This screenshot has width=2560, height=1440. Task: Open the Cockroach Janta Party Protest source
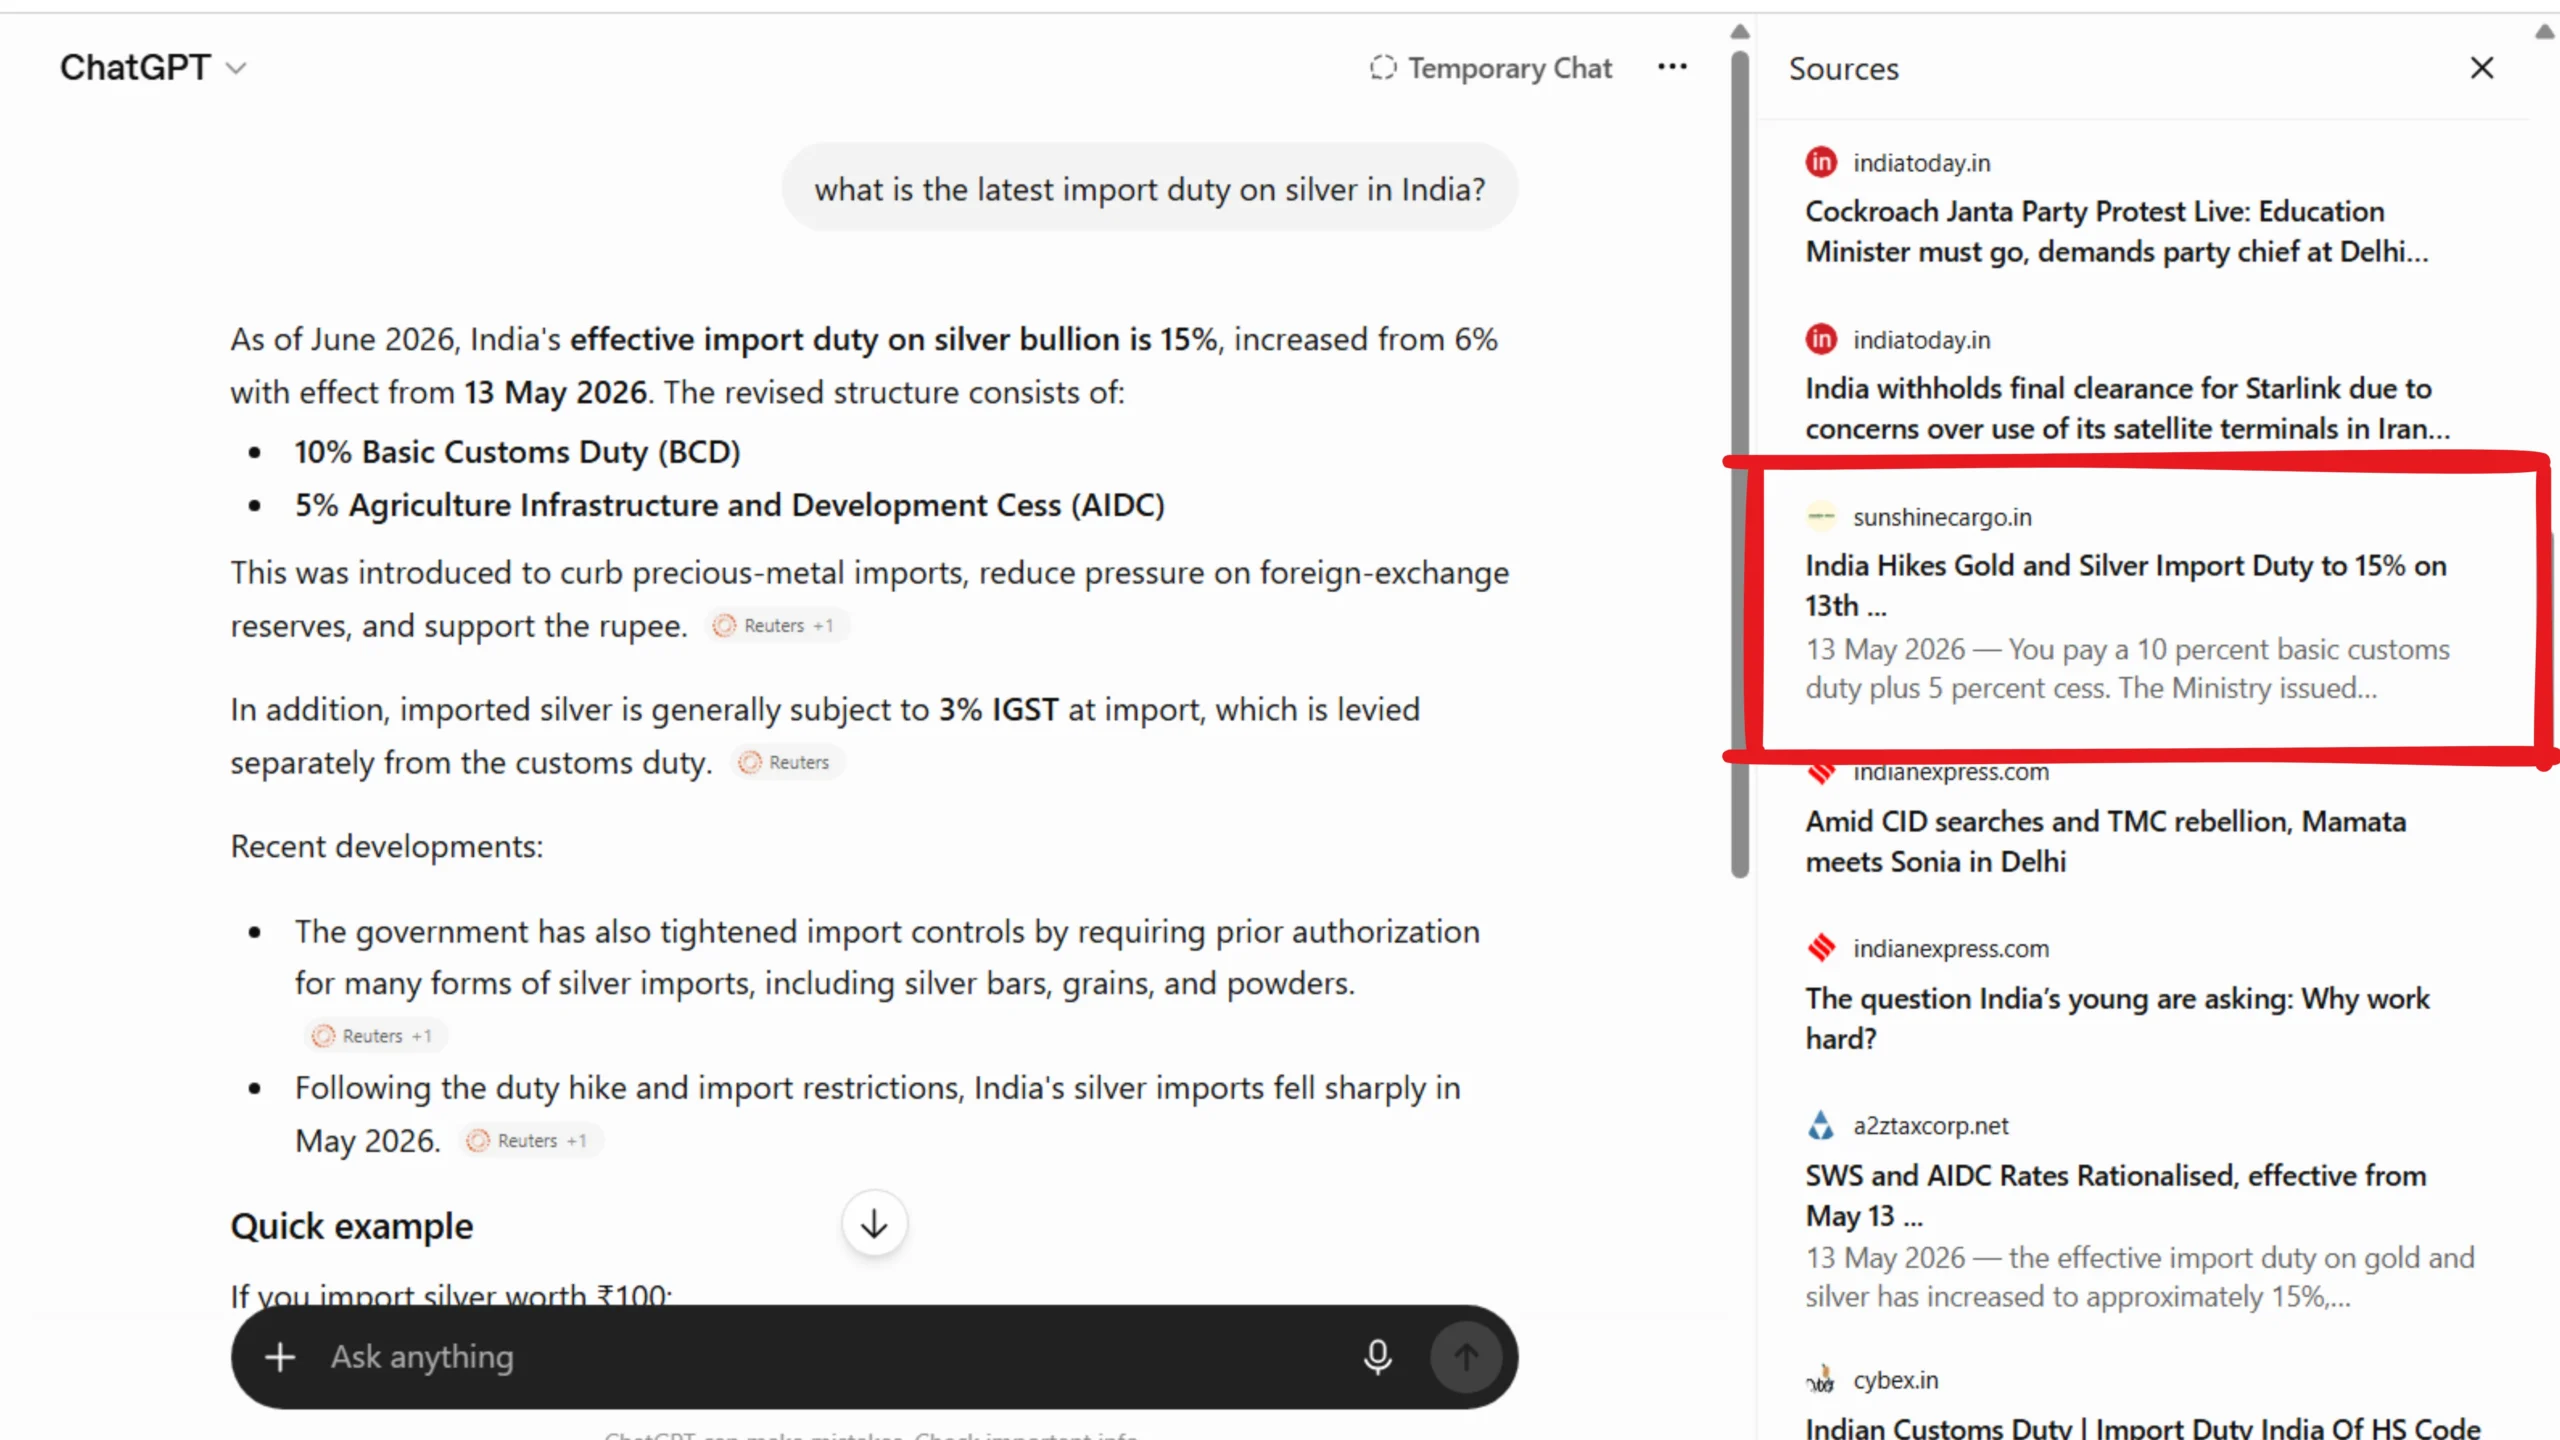(x=2116, y=231)
